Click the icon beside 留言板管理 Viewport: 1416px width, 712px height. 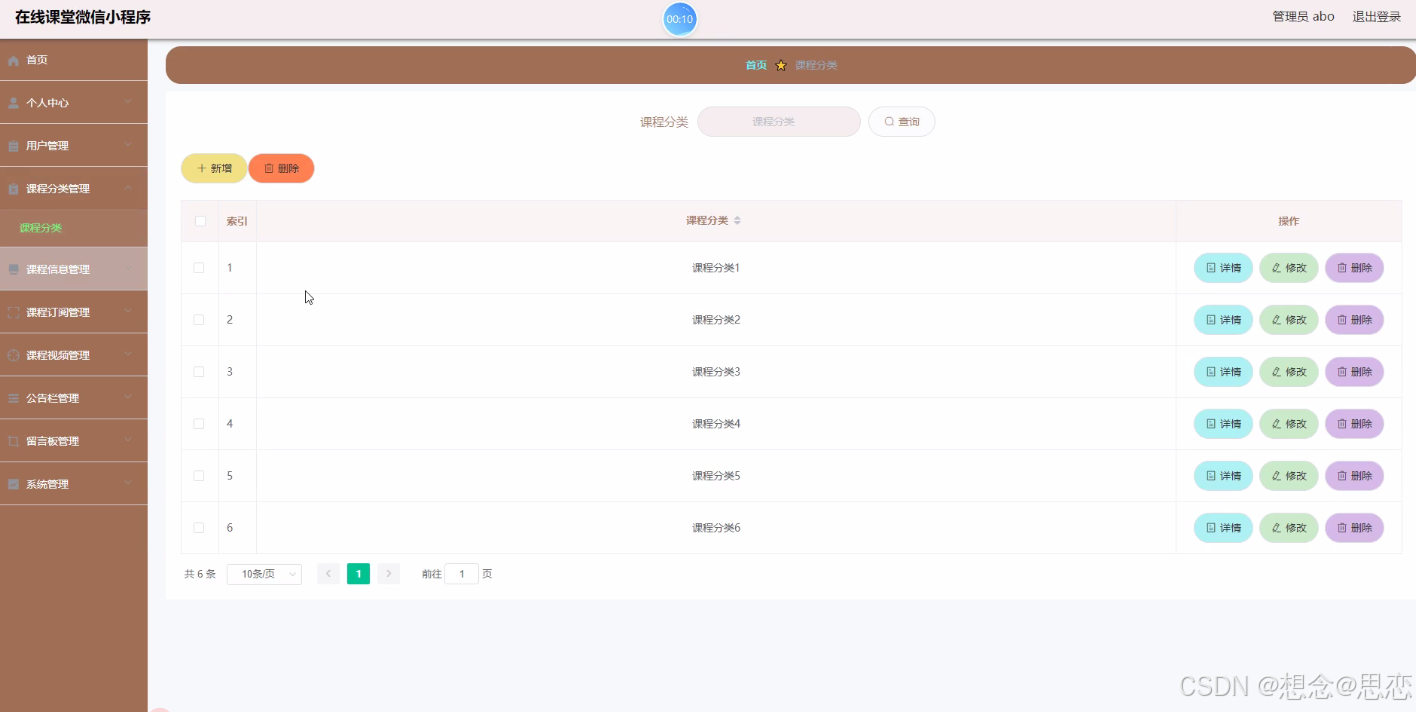(13, 442)
